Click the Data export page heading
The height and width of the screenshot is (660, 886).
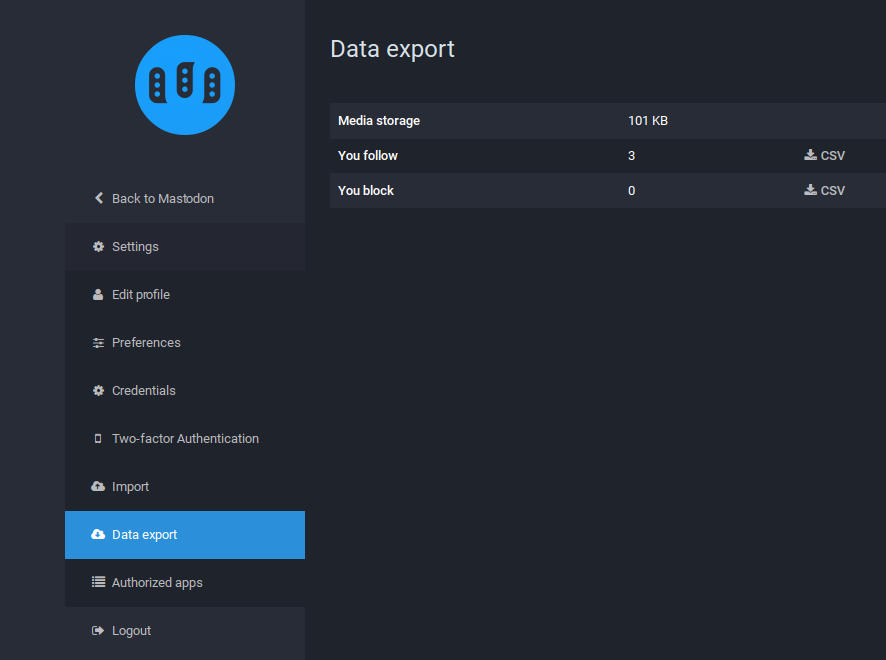coord(393,49)
